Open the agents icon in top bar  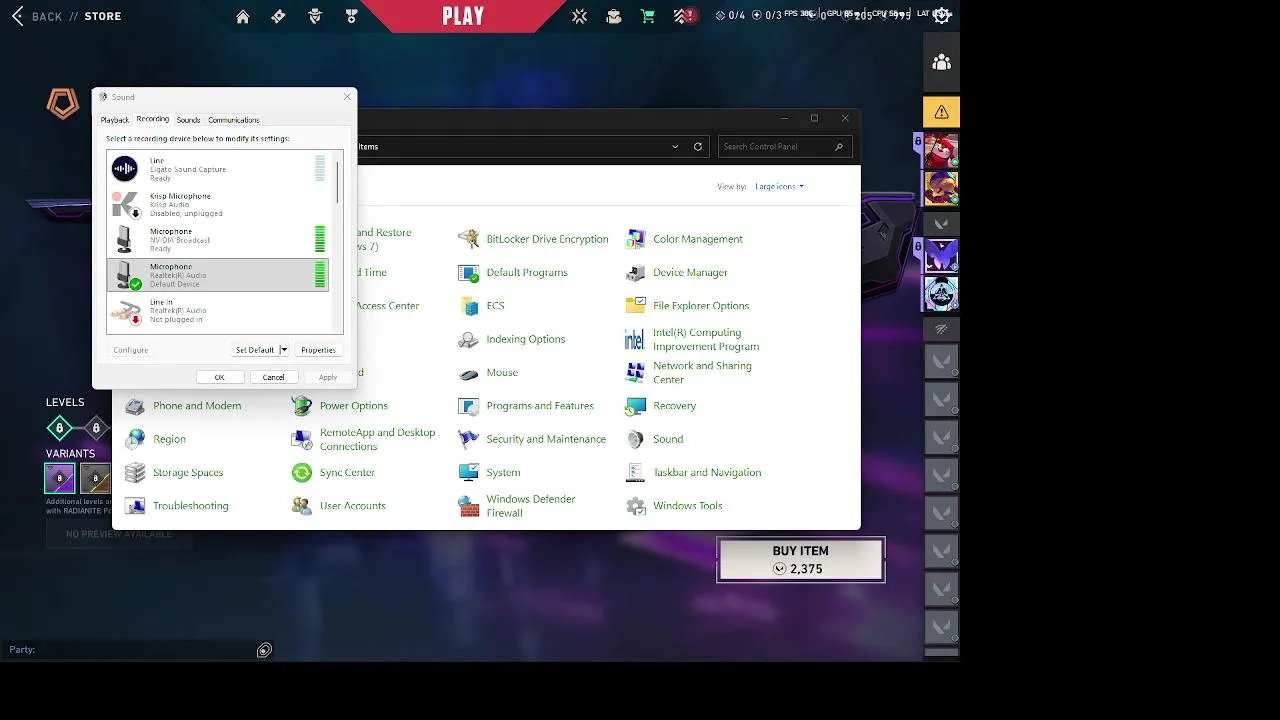pos(315,16)
